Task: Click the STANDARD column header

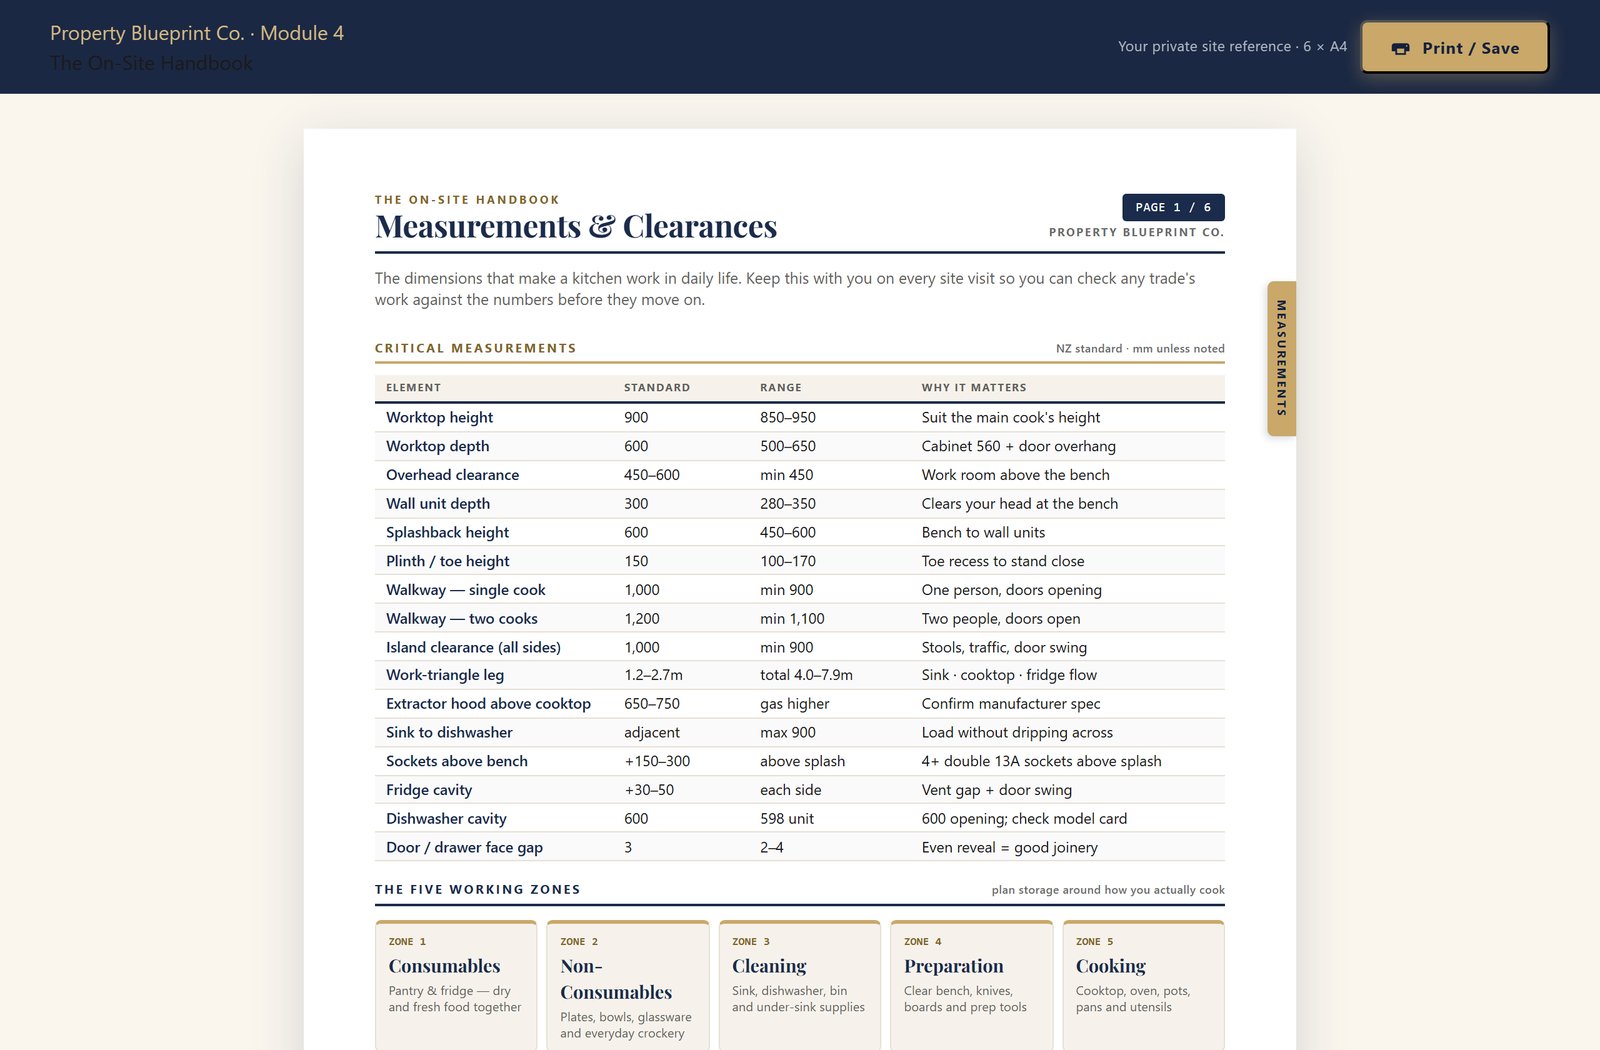Action: coord(657,388)
